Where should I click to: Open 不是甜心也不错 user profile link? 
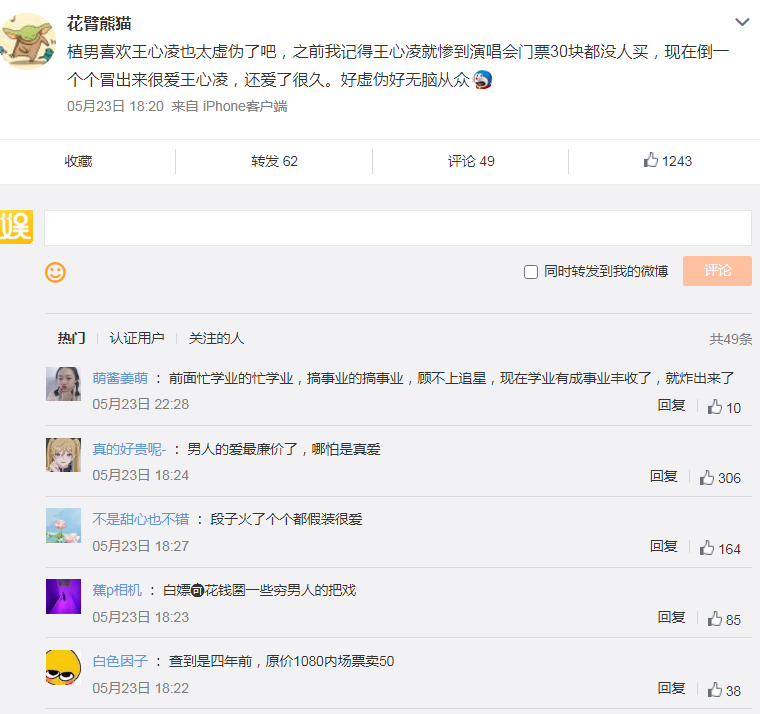tap(141, 519)
